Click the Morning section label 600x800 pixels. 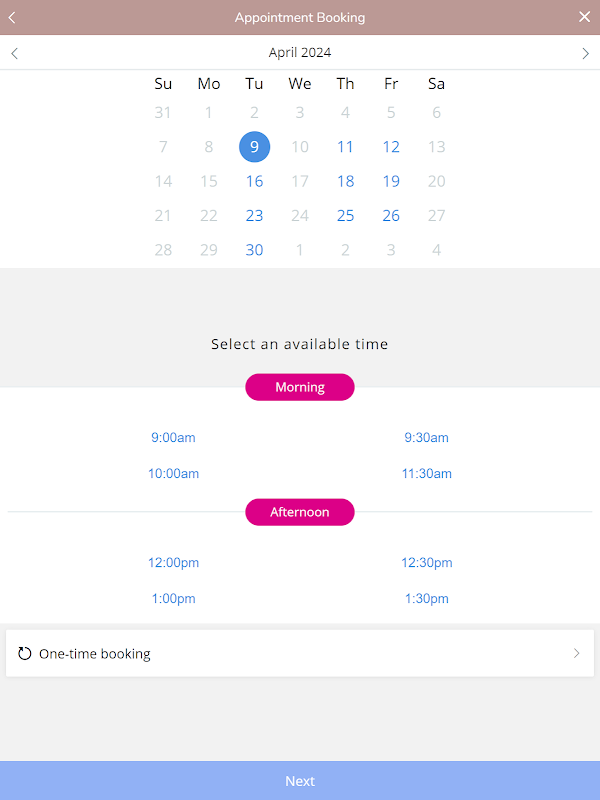click(x=300, y=387)
